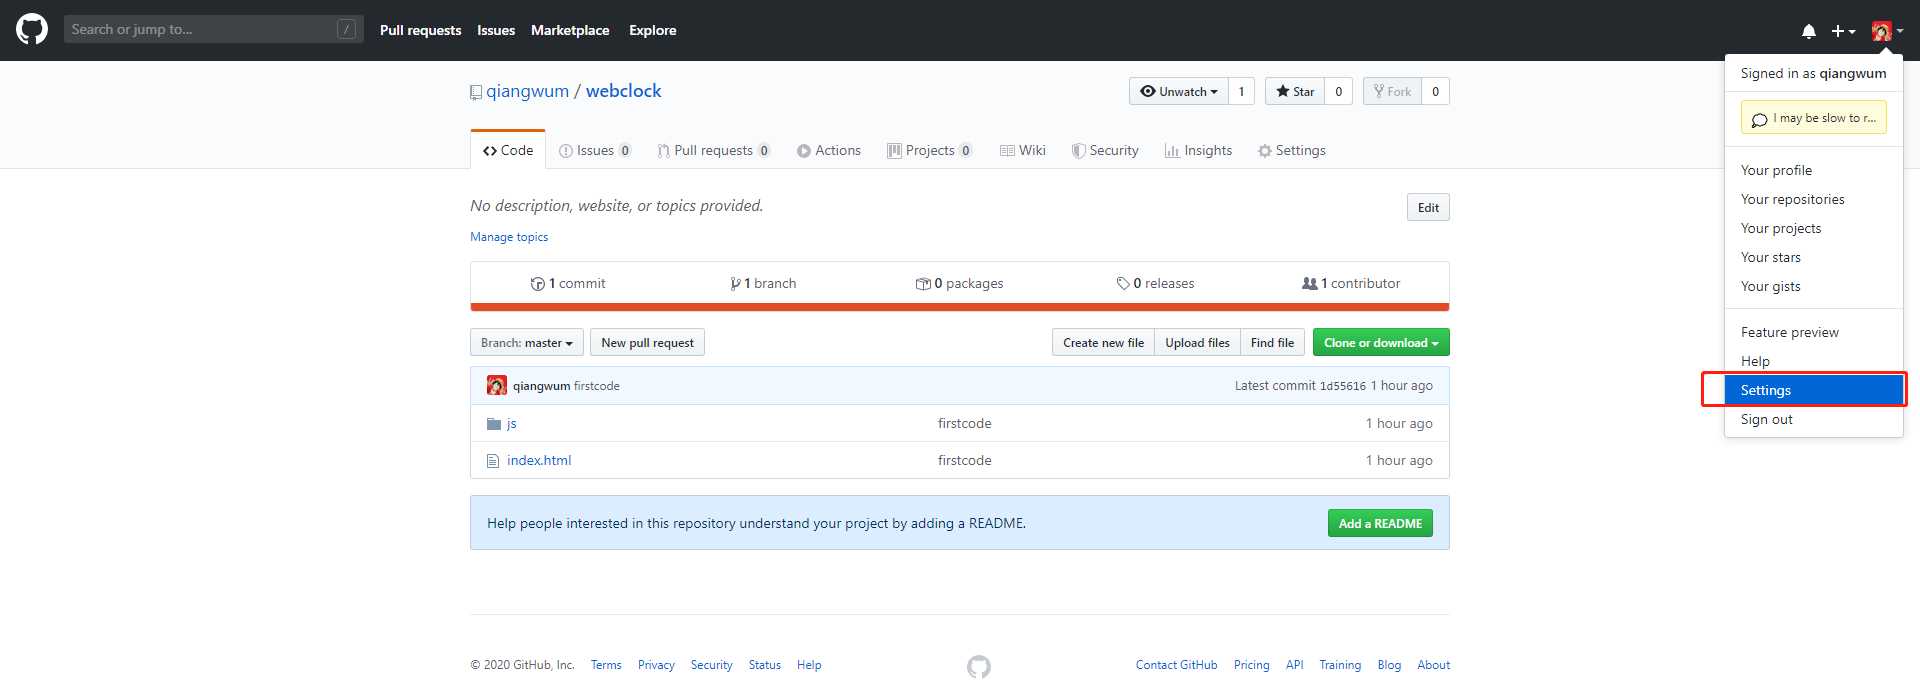The image size is (1920, 681).
Task: Click the Create new file button
Action: (1103, 342)
